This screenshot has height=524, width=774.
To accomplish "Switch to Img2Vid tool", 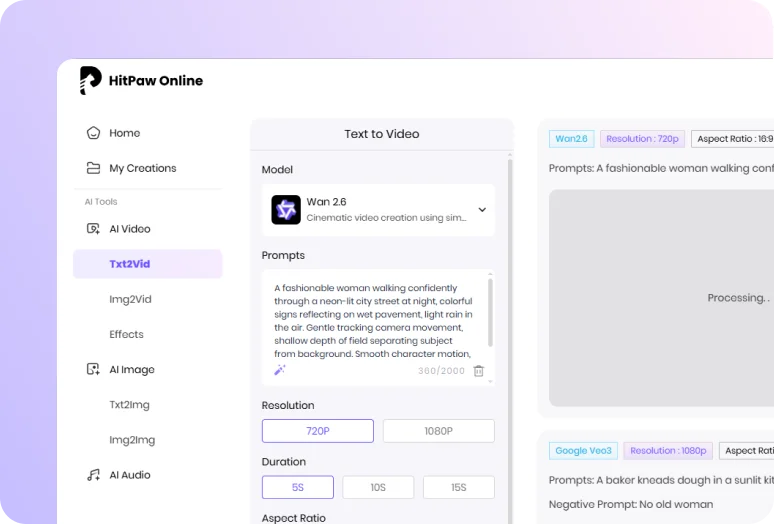I will [x=130, y=299].
